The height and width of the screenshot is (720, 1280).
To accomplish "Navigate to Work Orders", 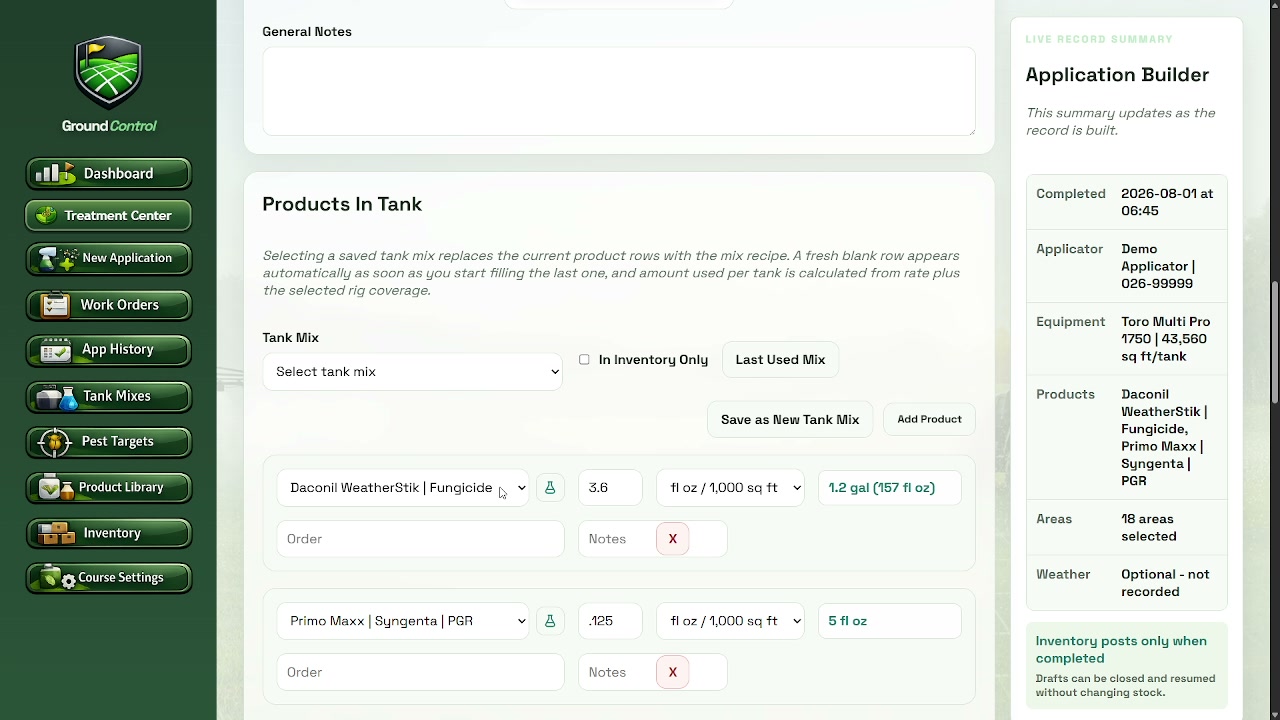I will tap(108, 305).
